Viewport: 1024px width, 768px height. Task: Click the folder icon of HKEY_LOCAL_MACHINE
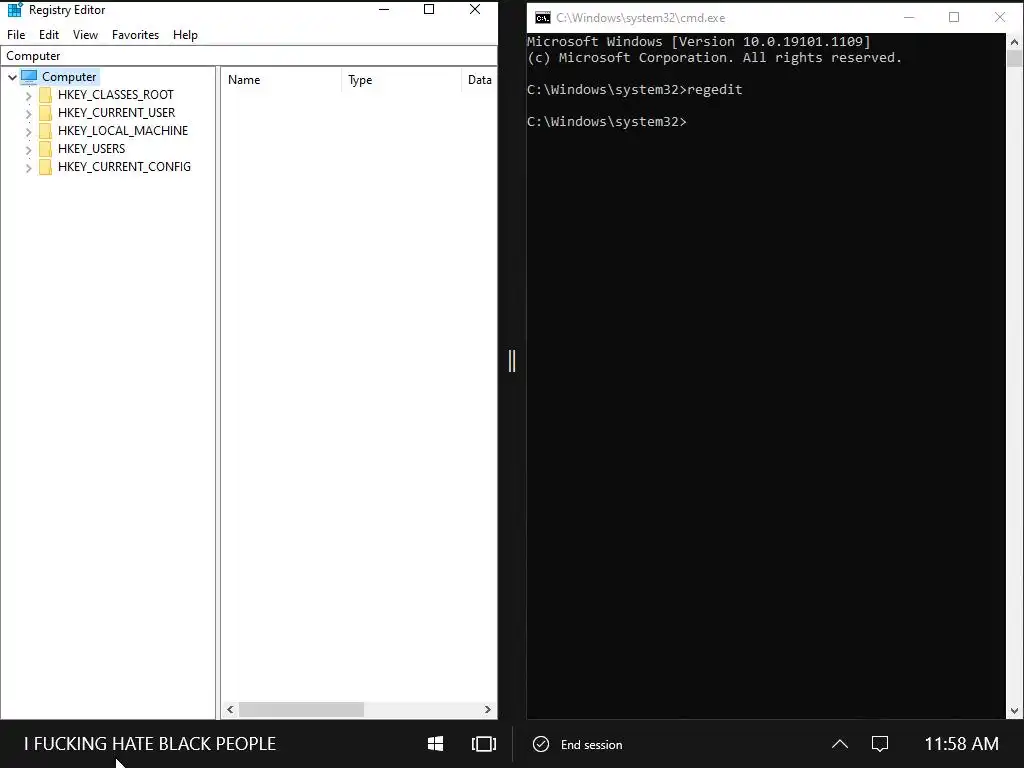click(45, 131)
